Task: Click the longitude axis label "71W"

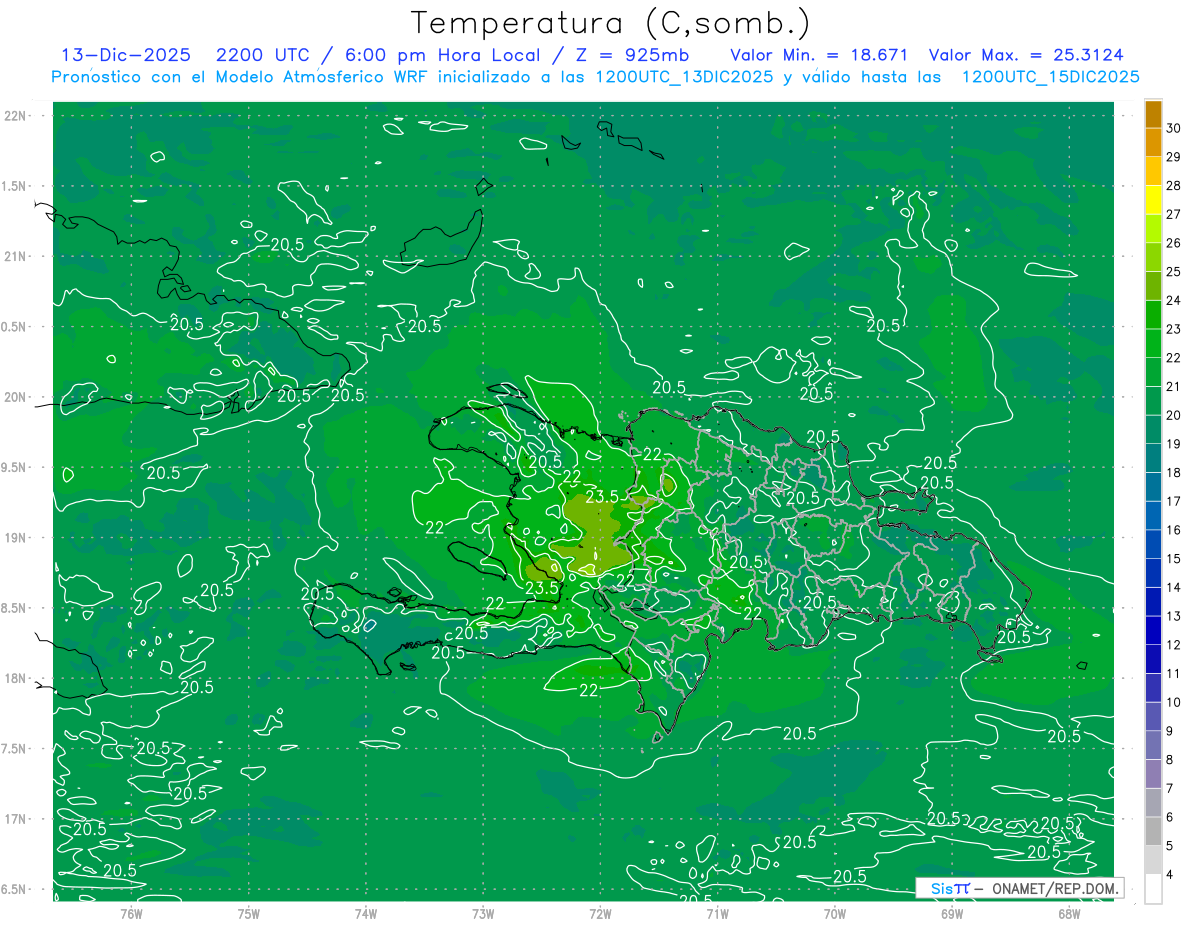Action: 717,913
